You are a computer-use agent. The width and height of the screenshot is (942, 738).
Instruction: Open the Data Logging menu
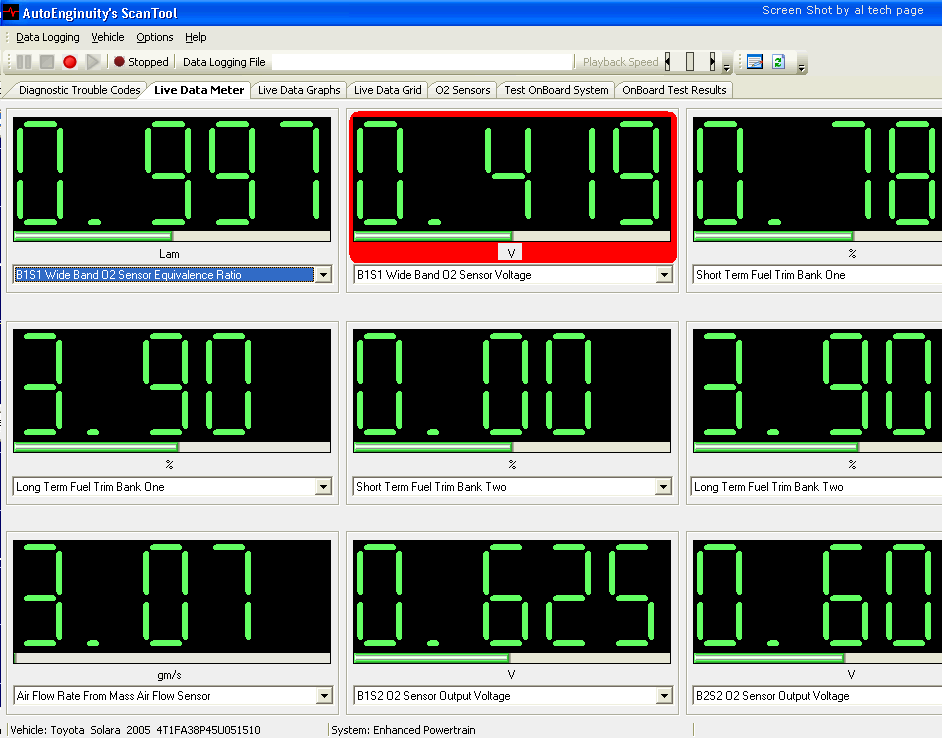click(47, 37)
